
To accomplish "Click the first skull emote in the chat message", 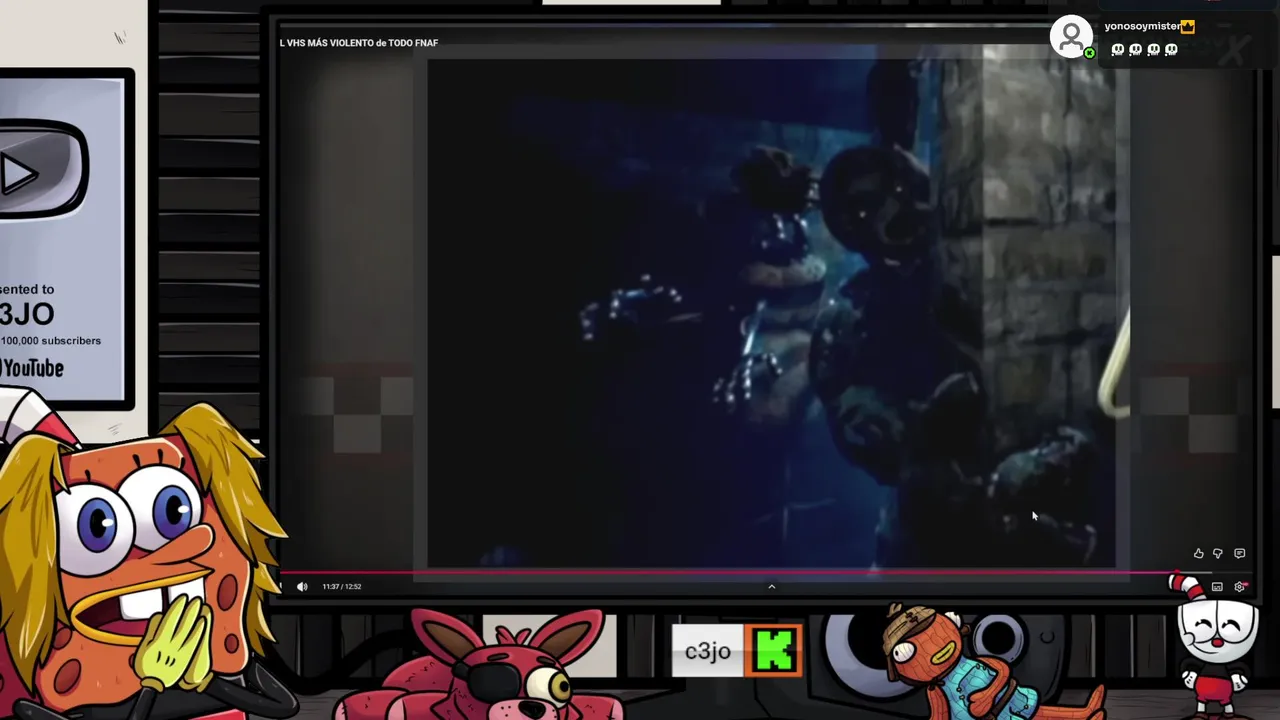I will click(1118, 49).
